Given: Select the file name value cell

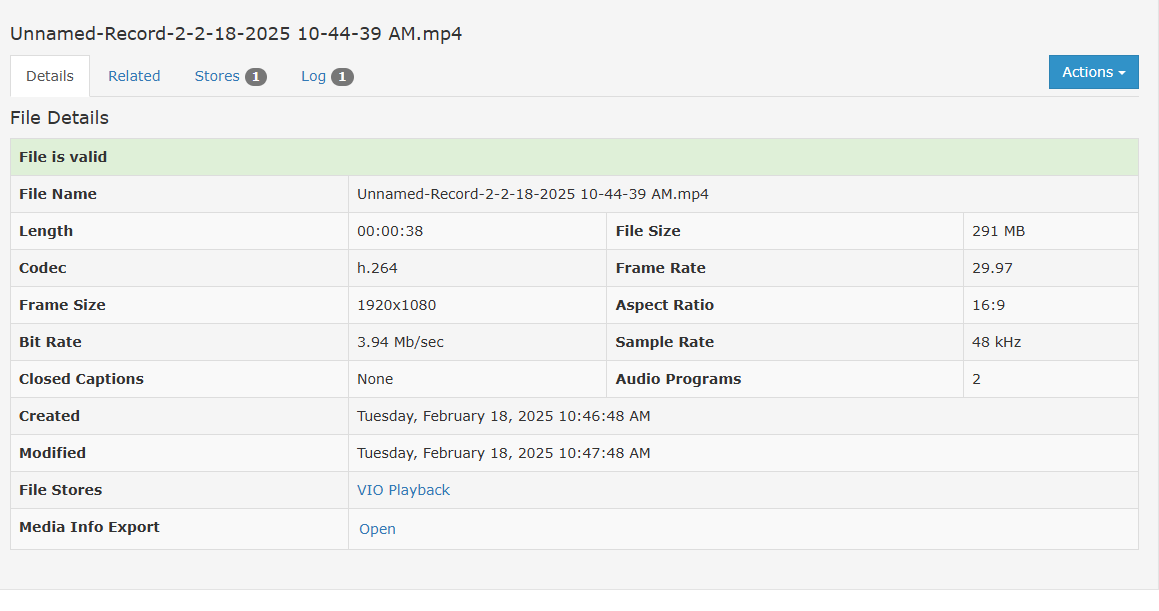Looking at the screenshot, I should pyautogui.click(x=533, y=193).
